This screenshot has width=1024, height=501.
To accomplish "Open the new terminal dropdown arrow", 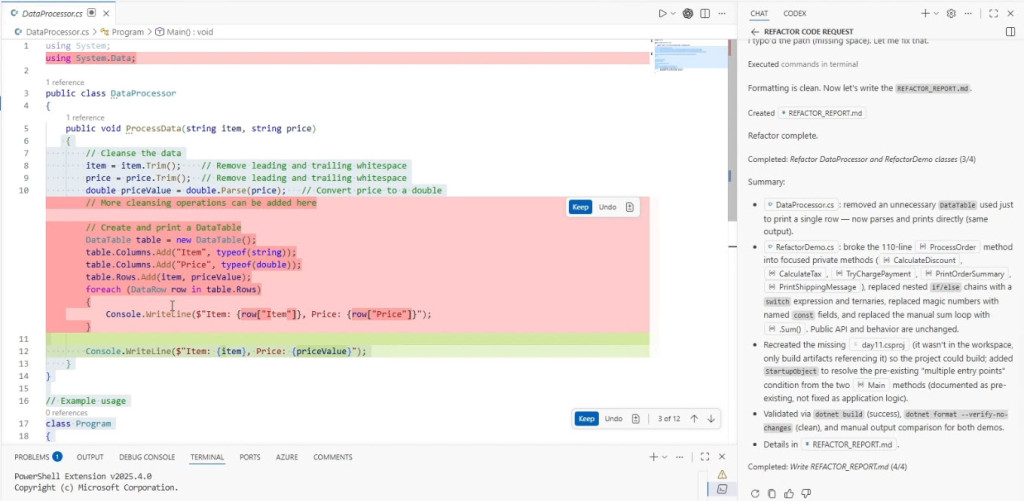I will (x=665, y=457).
